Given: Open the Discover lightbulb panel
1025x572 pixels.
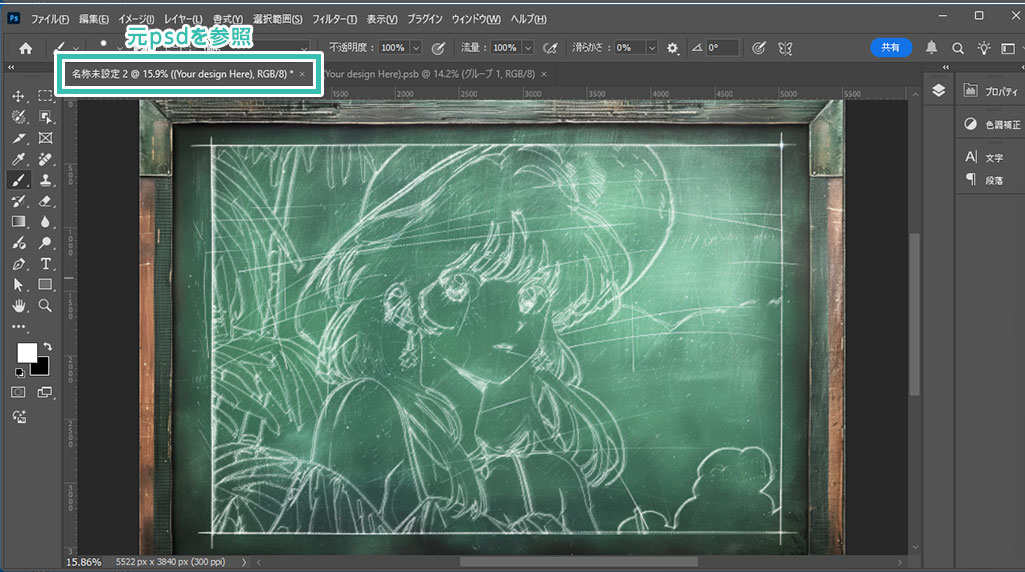Looking at the screenshot, I should pos(984,48).
